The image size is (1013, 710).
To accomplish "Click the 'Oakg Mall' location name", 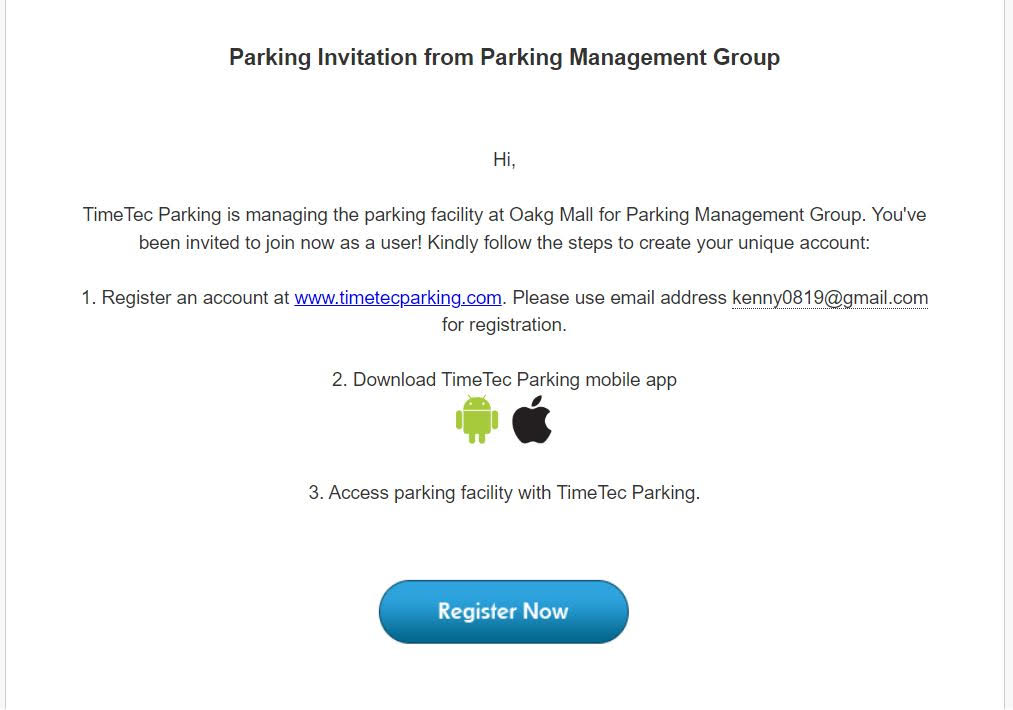I will [x=551, y=214].
